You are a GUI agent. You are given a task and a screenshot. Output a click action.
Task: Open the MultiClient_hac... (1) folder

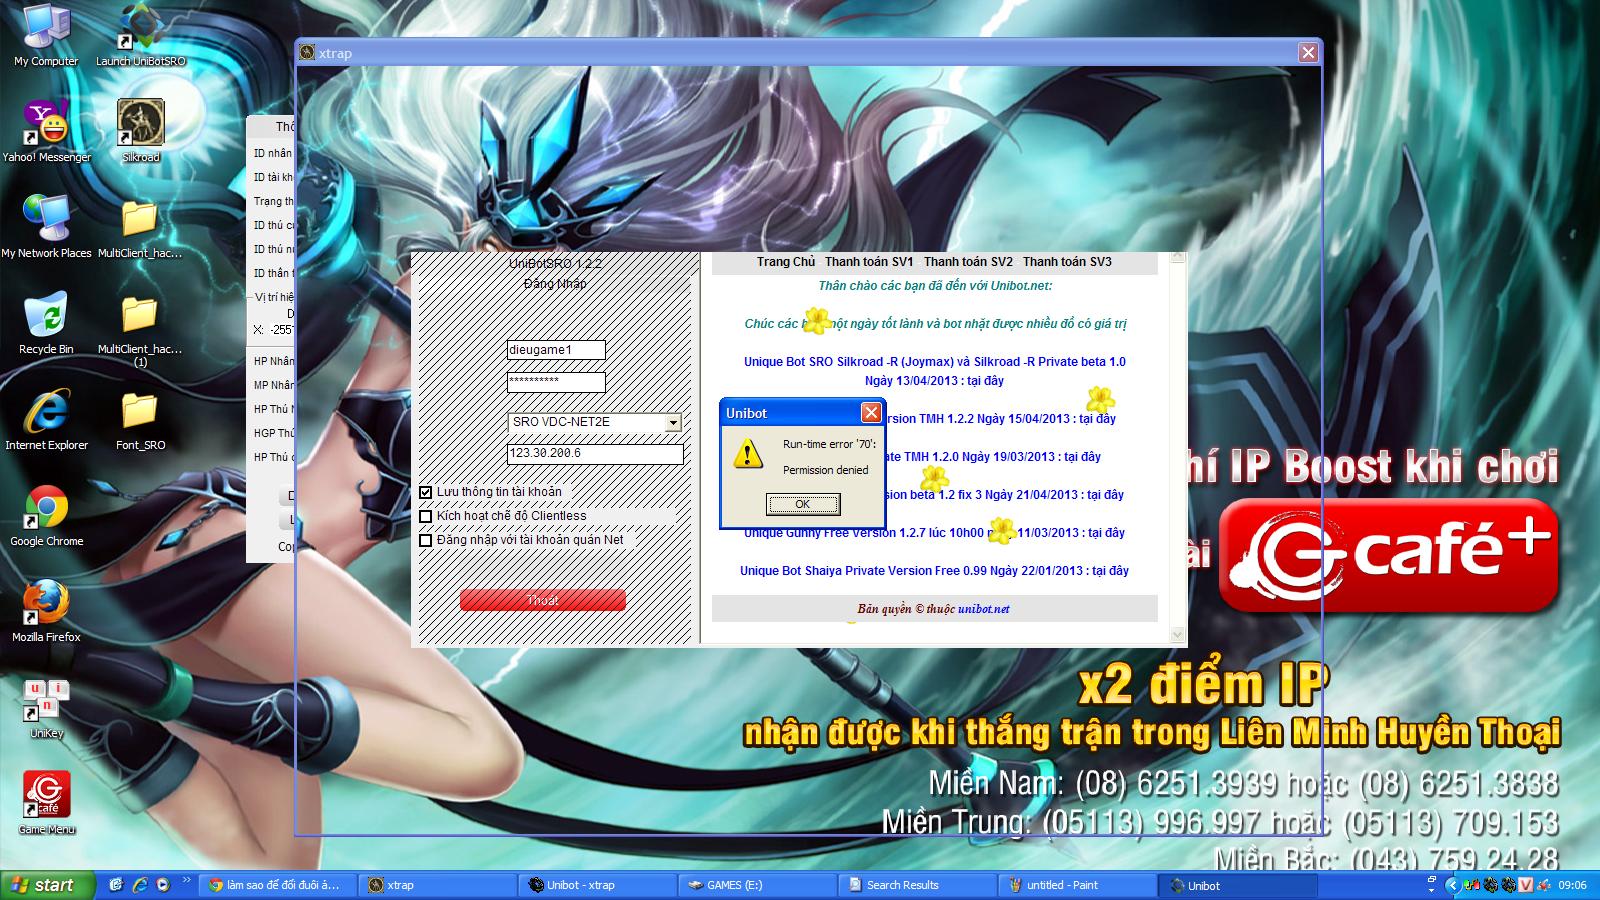click(x=140, y=330)
